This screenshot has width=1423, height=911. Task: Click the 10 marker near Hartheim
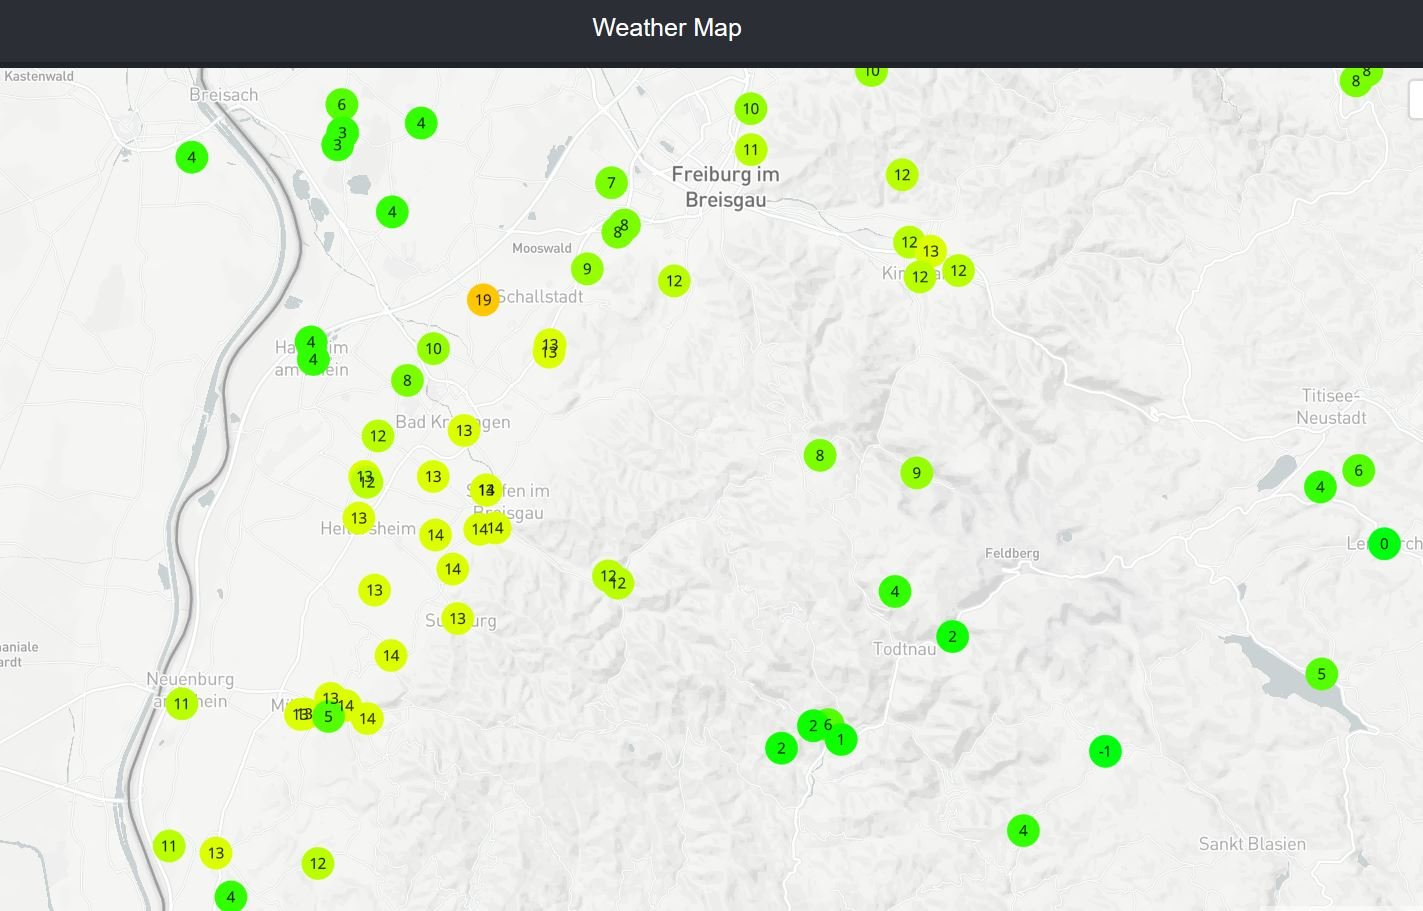pyautogui.click(x=433, y=349)
